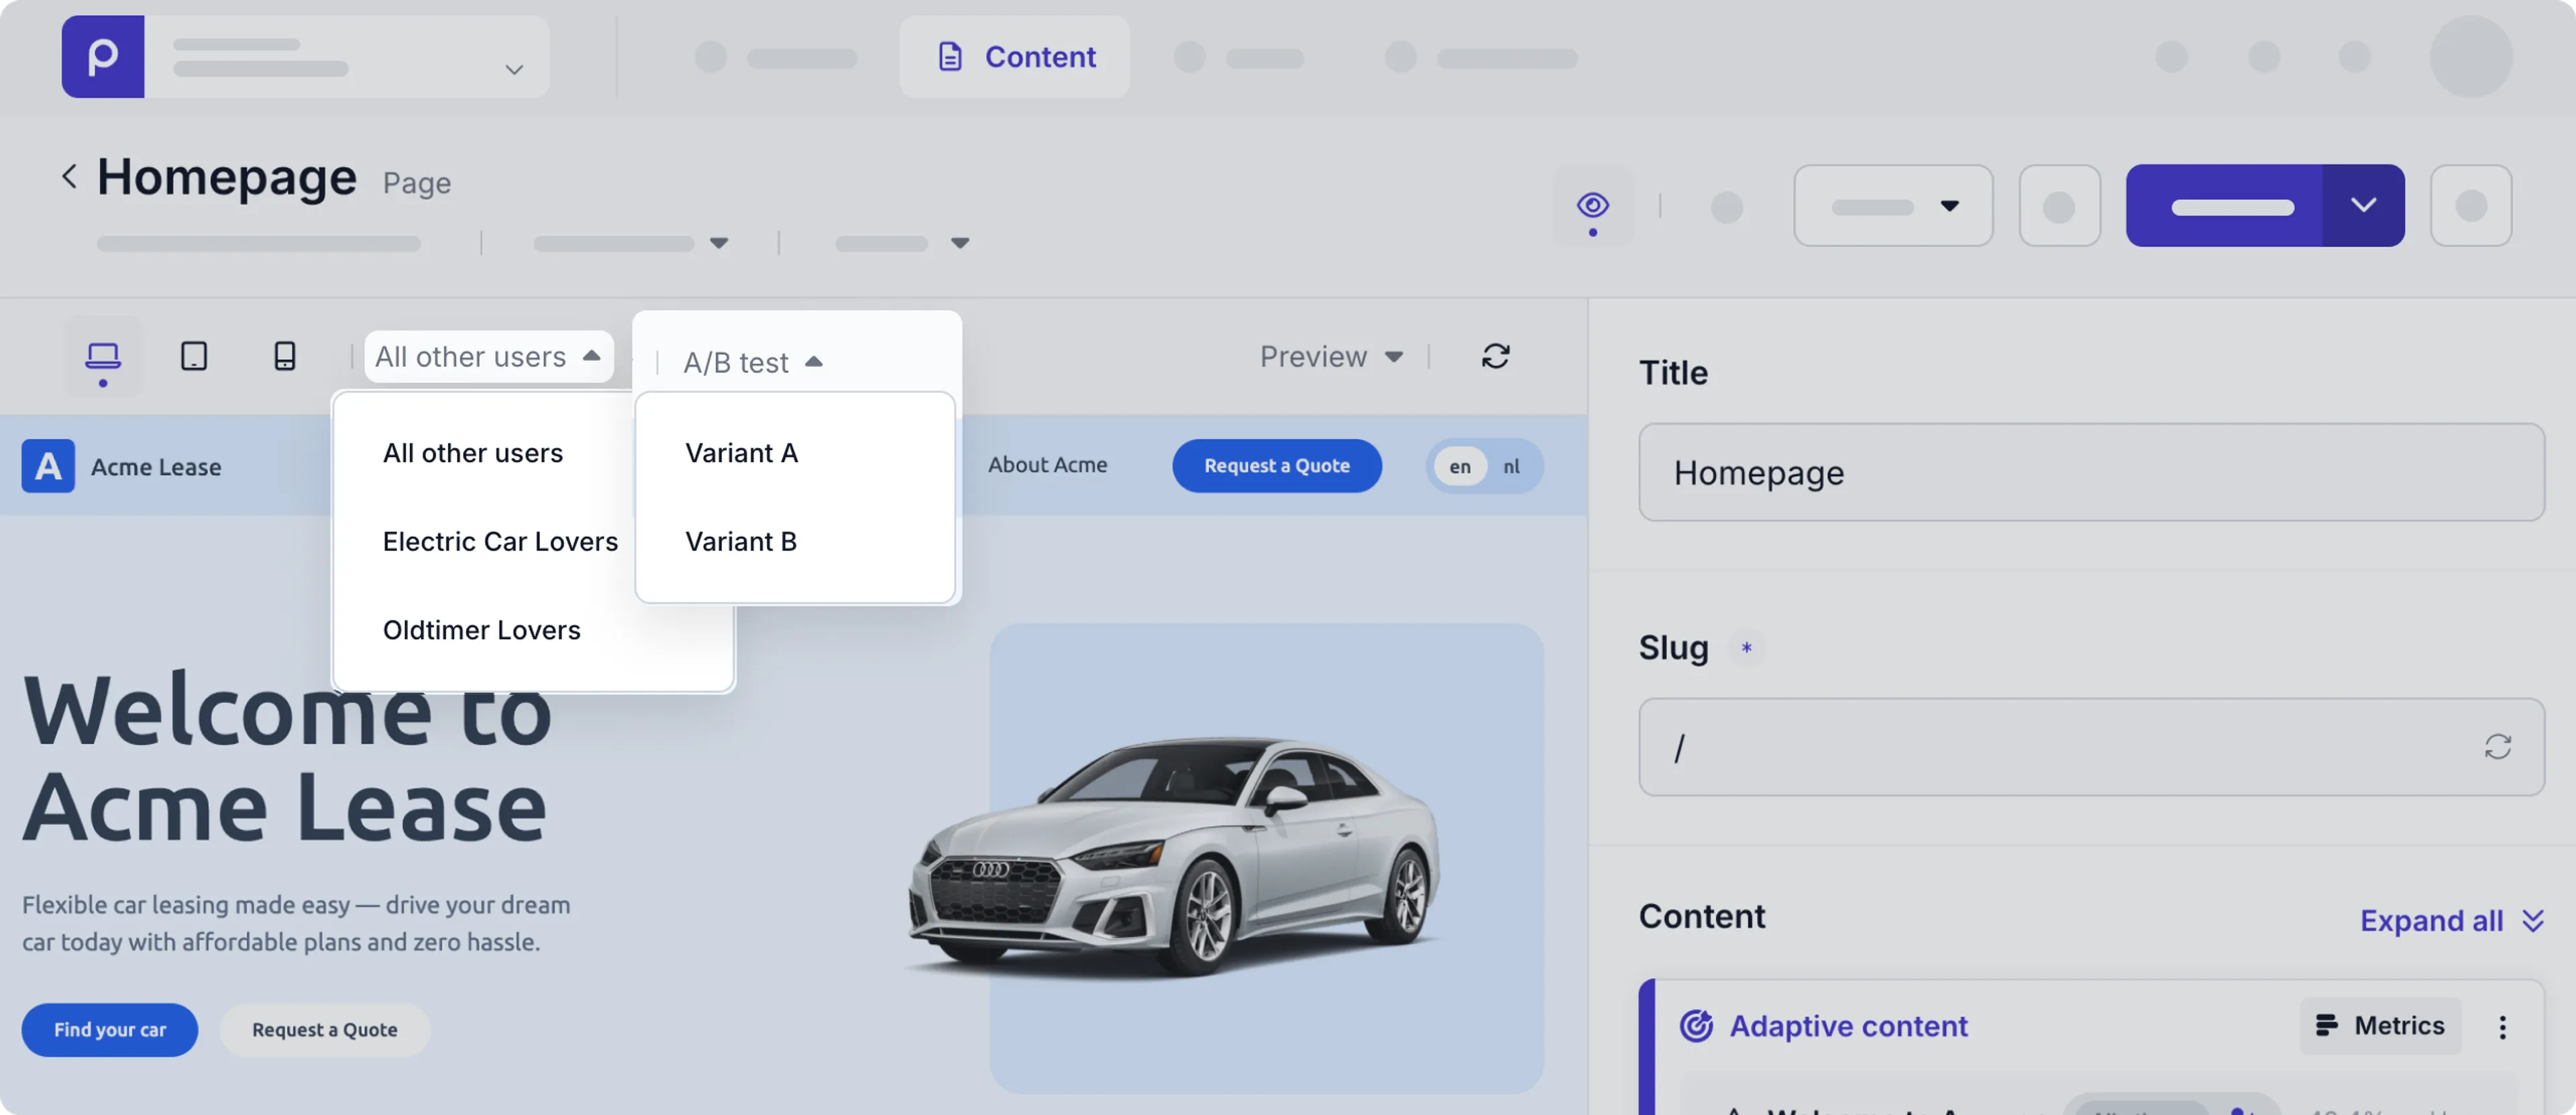Select Content in the top navigation
The image size is (2576, 1115).
1014,57
